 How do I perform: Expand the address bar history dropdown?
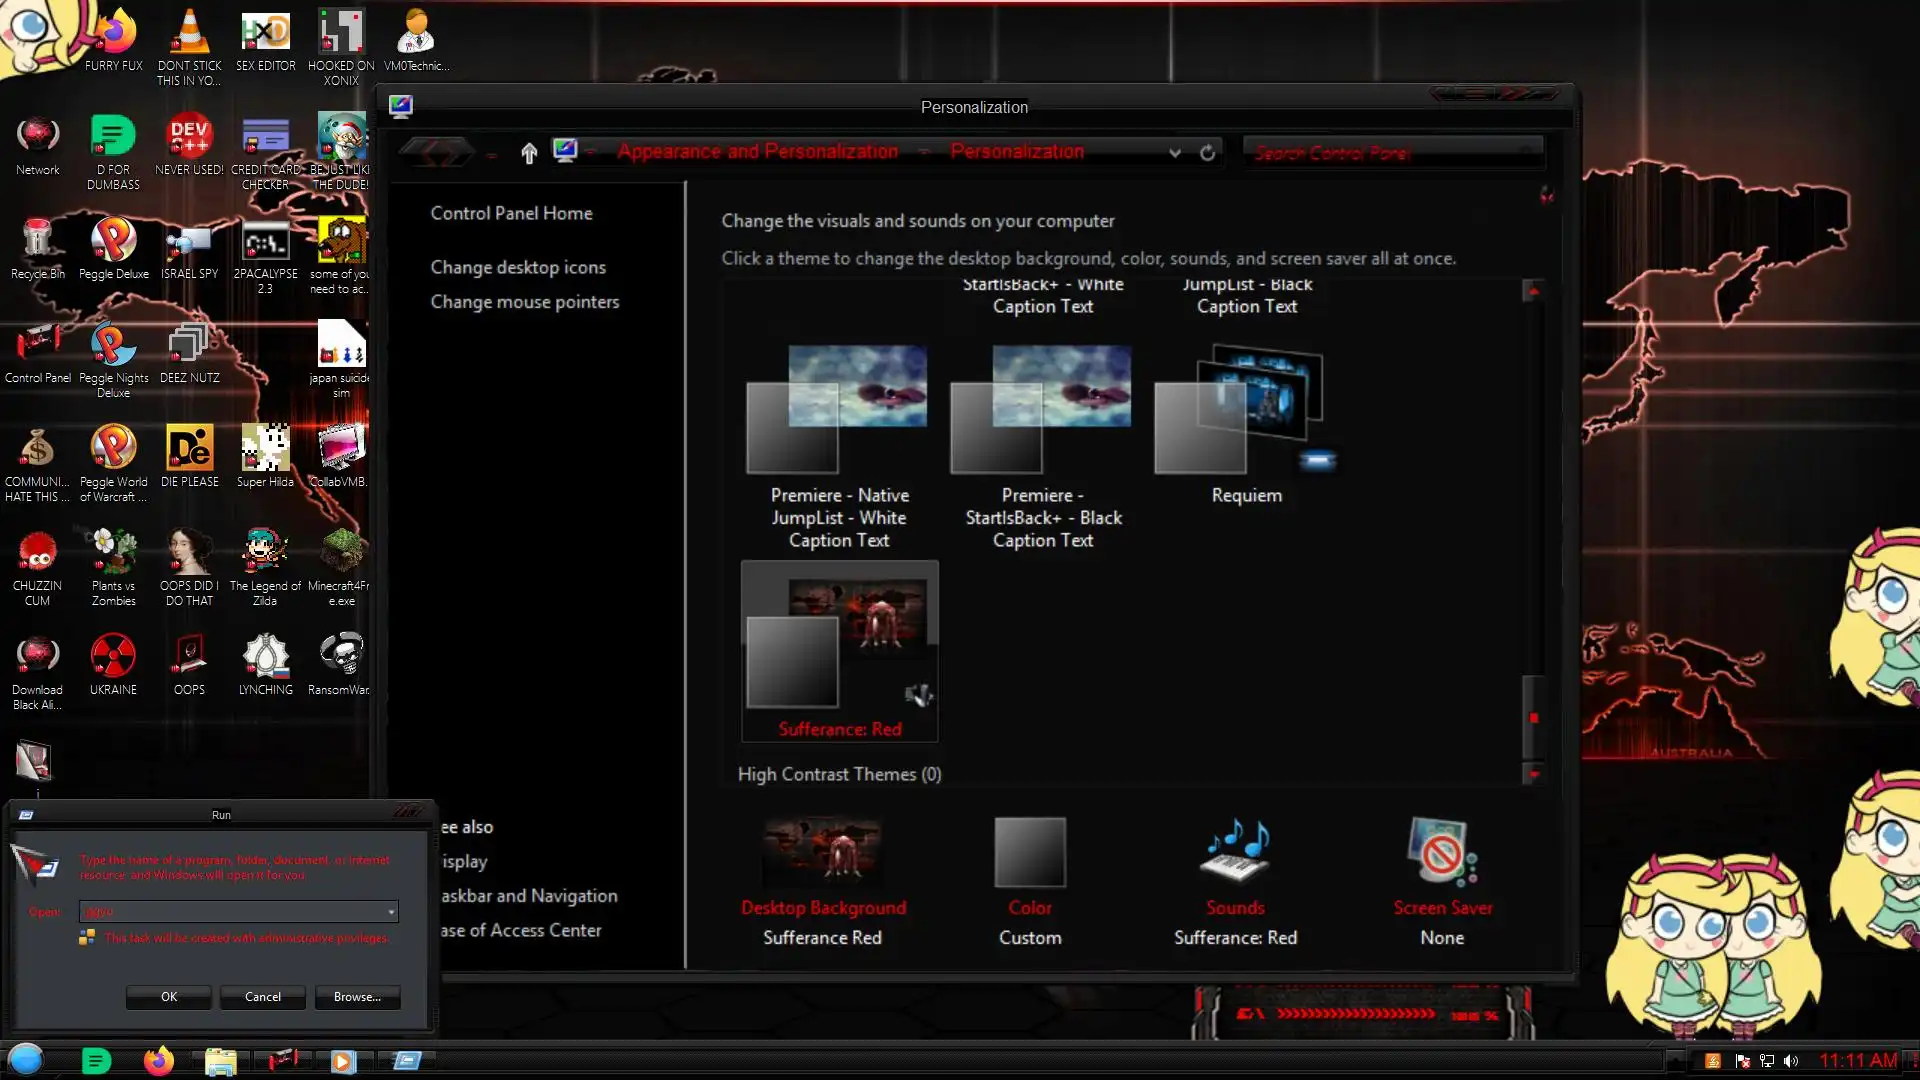[x=1175, y=153]
